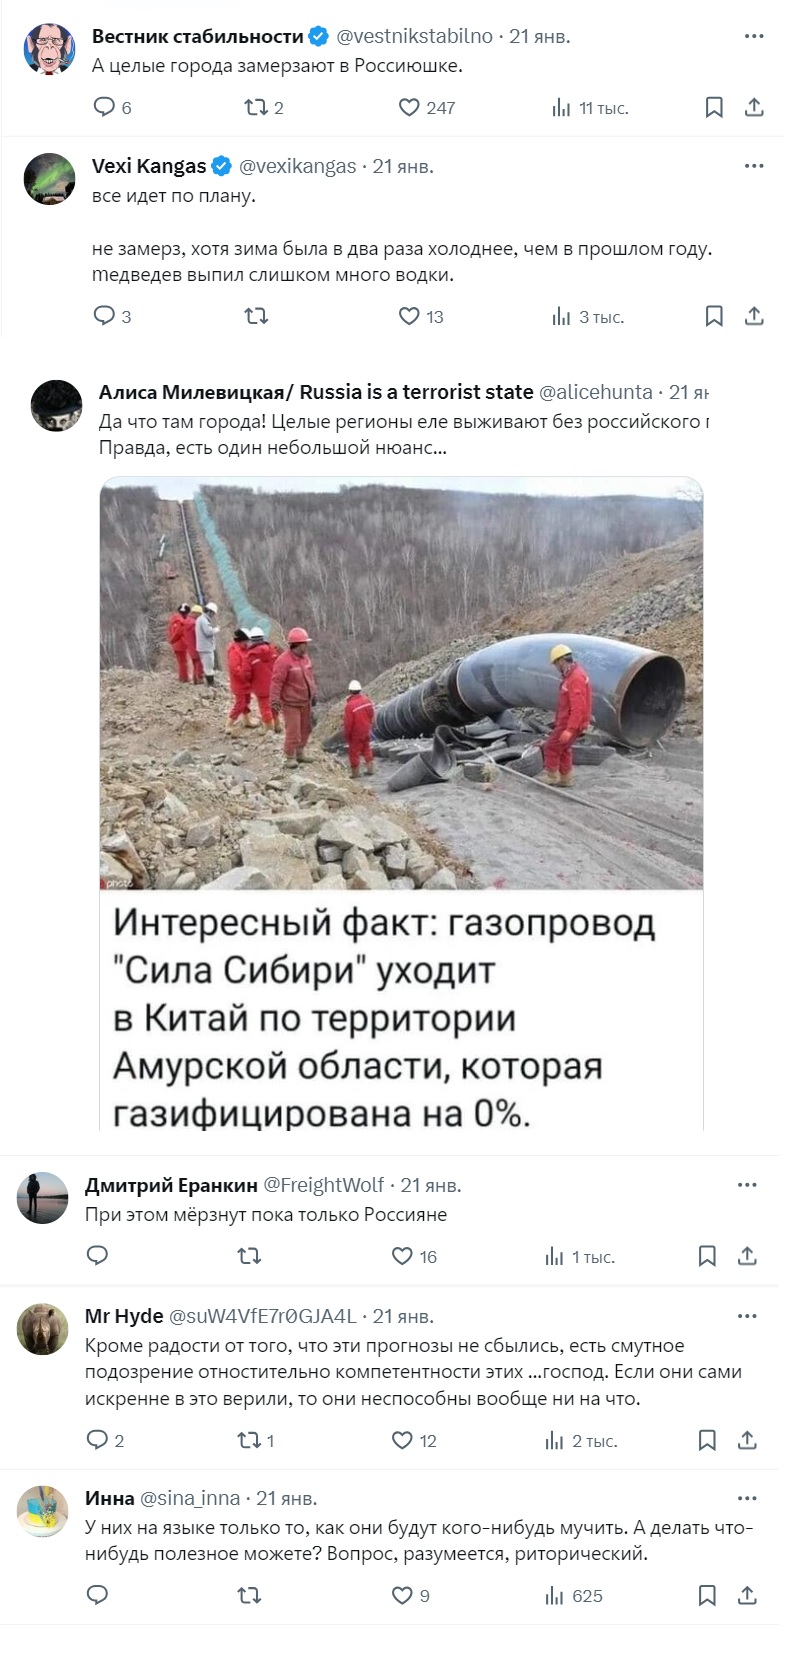This screenshot has height=1660, width=788.
Task: Share Инна's tweet
Action: (x=747, y=1595)
